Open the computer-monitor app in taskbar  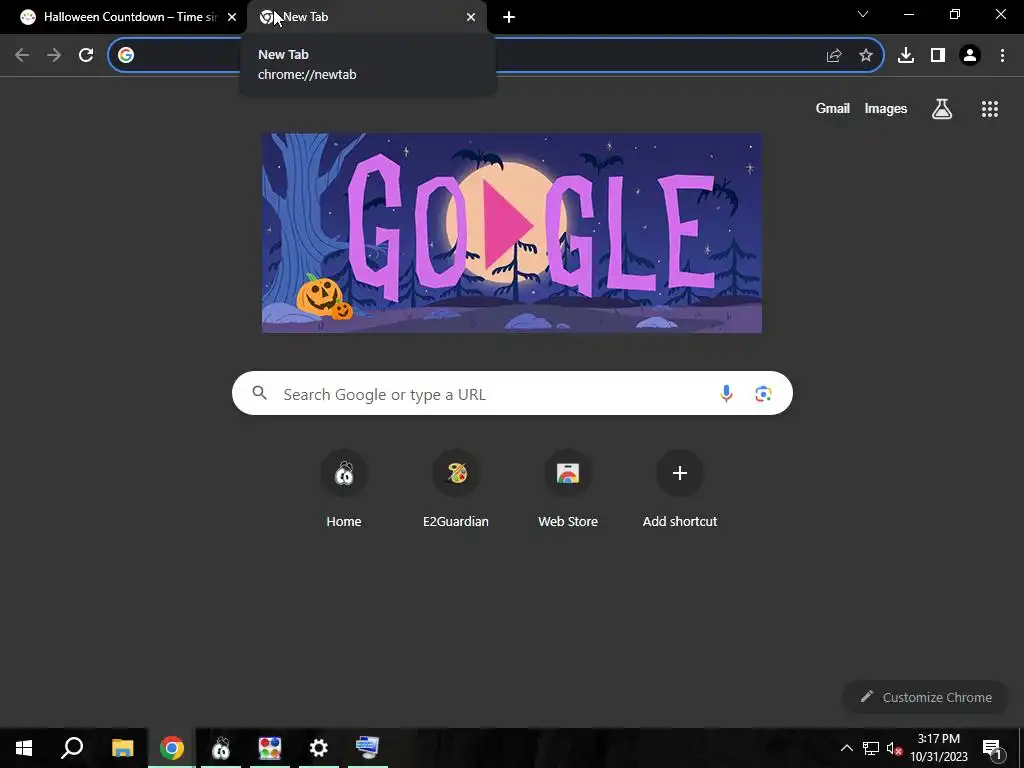click(368, 748)
